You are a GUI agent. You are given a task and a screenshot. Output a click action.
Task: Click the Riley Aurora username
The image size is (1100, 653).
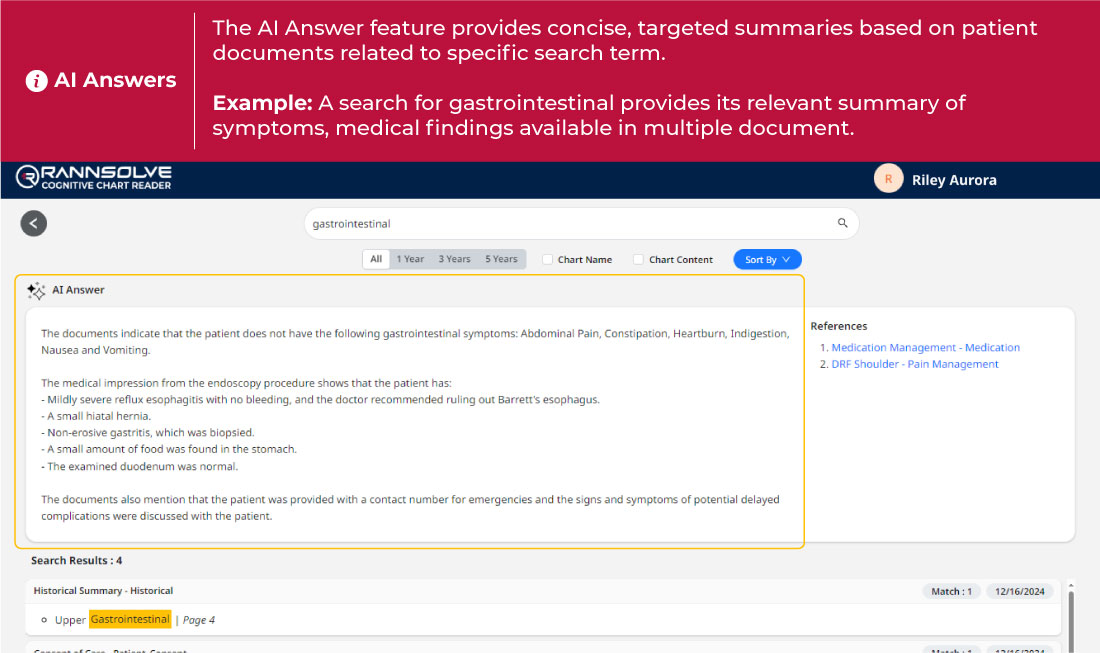tap(954, 180)
